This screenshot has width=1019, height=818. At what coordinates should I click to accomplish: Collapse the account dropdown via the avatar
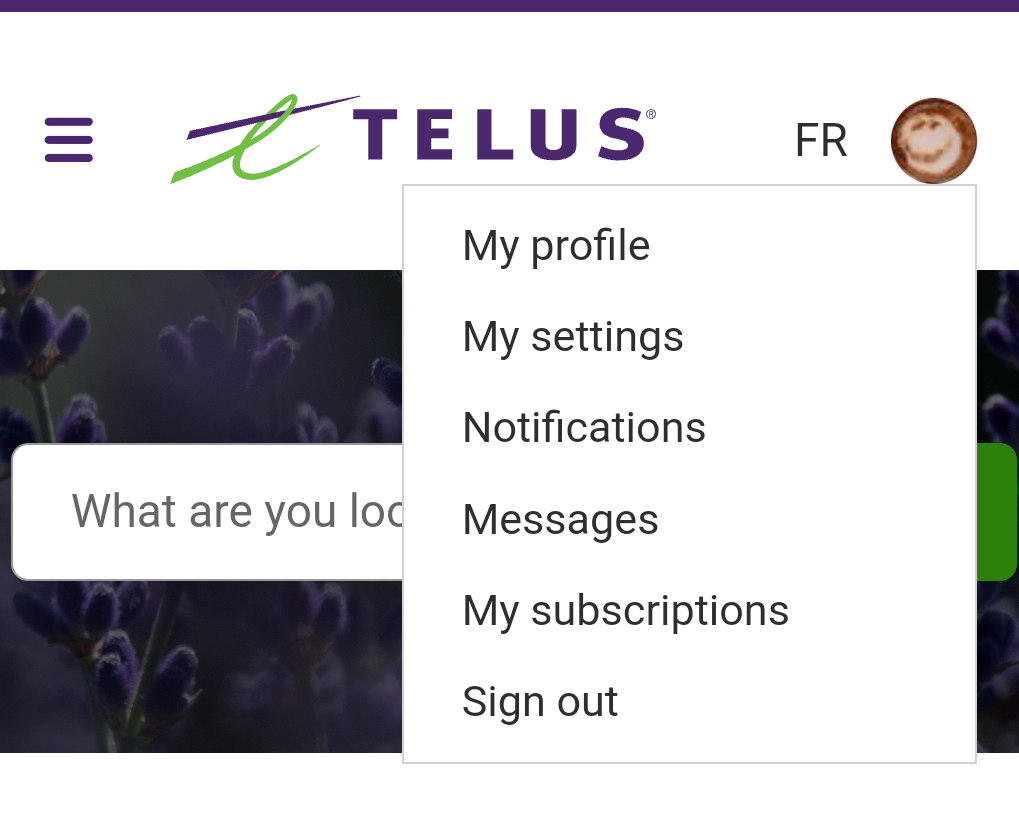(x=933, y=141)
